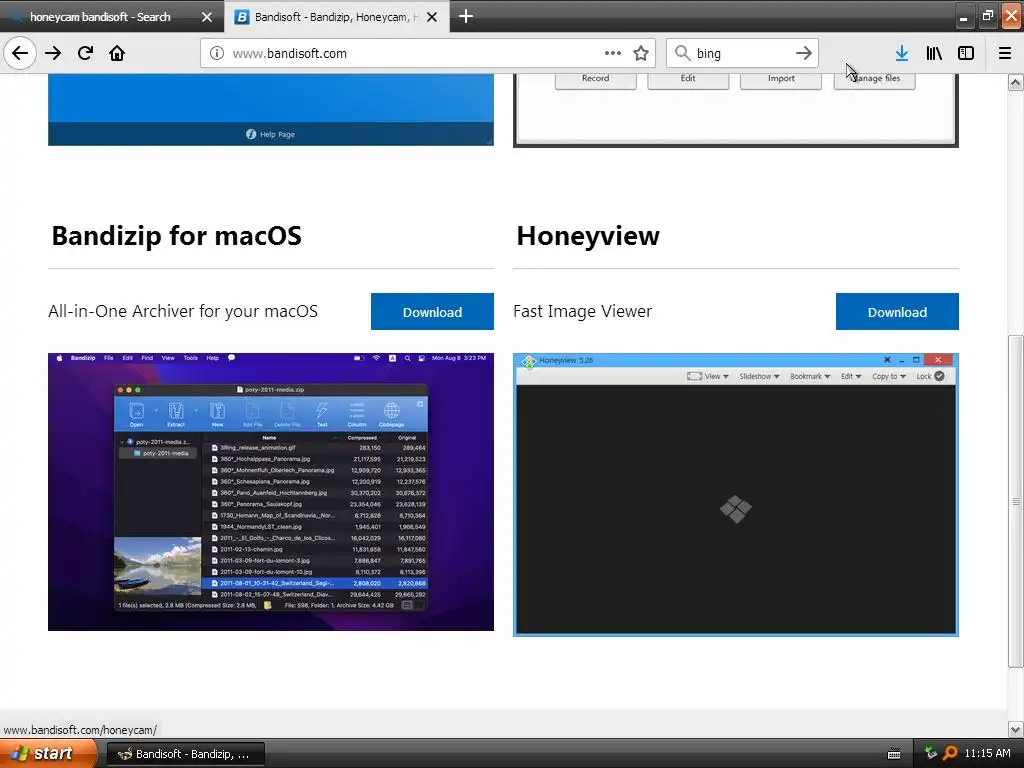Open Copy to dropdown in Honeyview screenshot

click(889, 376)
